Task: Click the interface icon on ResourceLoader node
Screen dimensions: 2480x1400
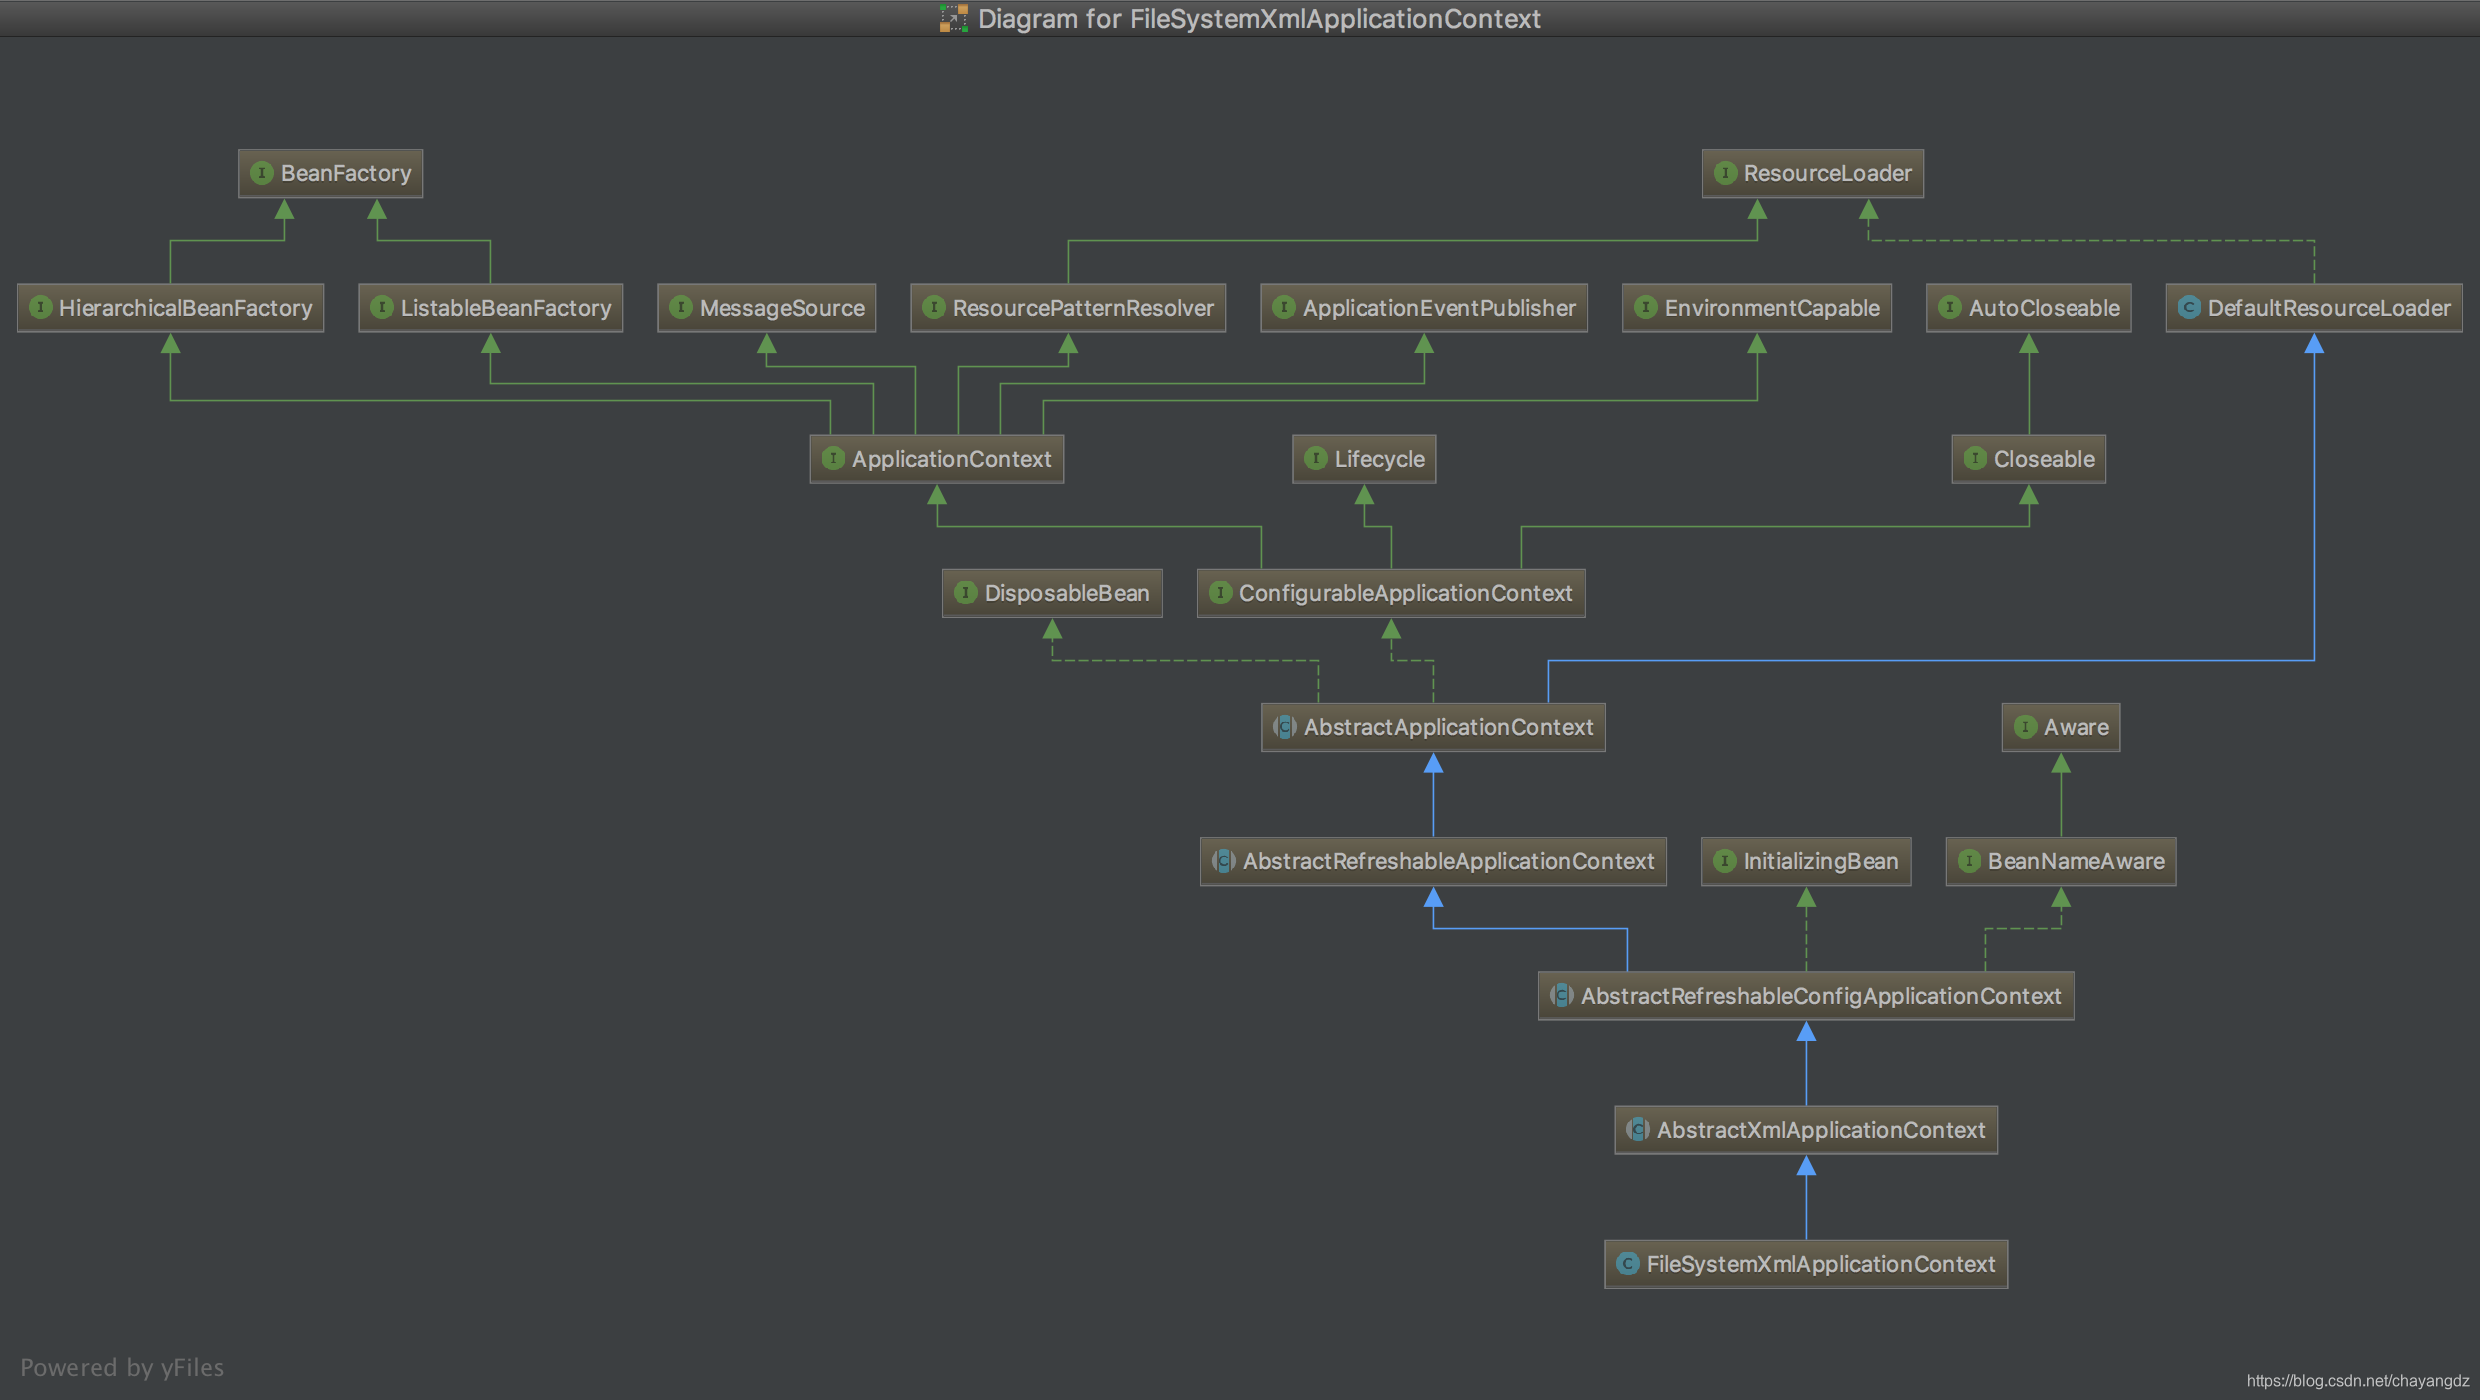Action: point(1725,173)
